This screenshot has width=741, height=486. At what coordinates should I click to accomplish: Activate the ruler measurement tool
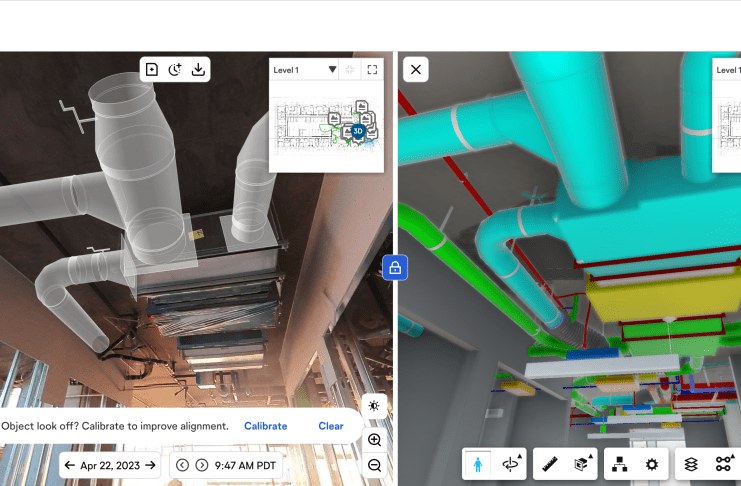coord(549,464)
